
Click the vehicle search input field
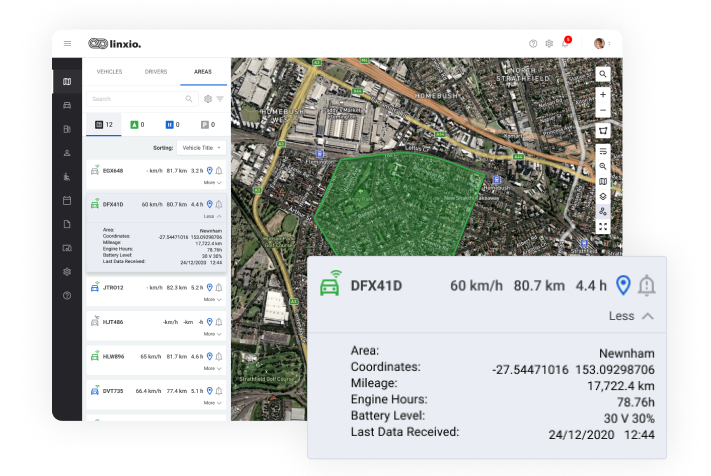pos(135,99)
